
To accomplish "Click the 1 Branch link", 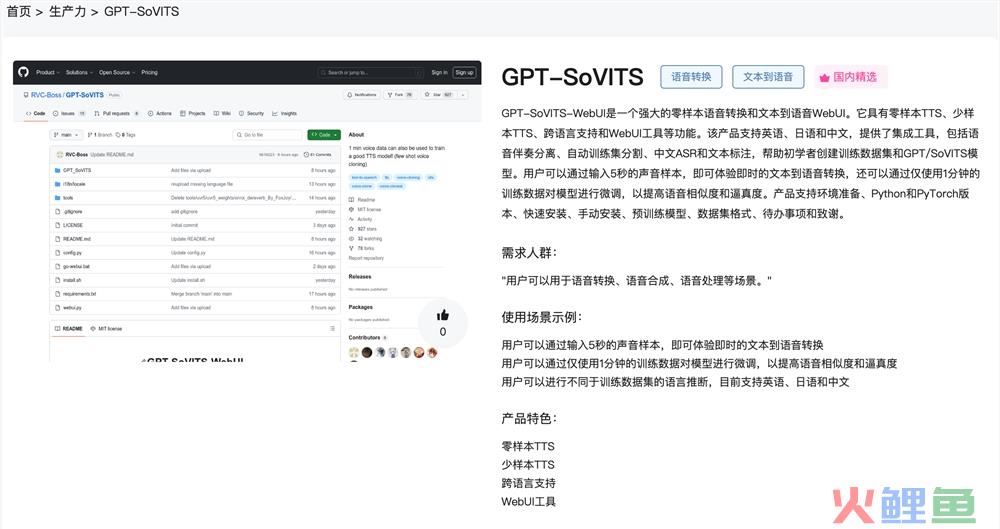I will click(99, 135).
